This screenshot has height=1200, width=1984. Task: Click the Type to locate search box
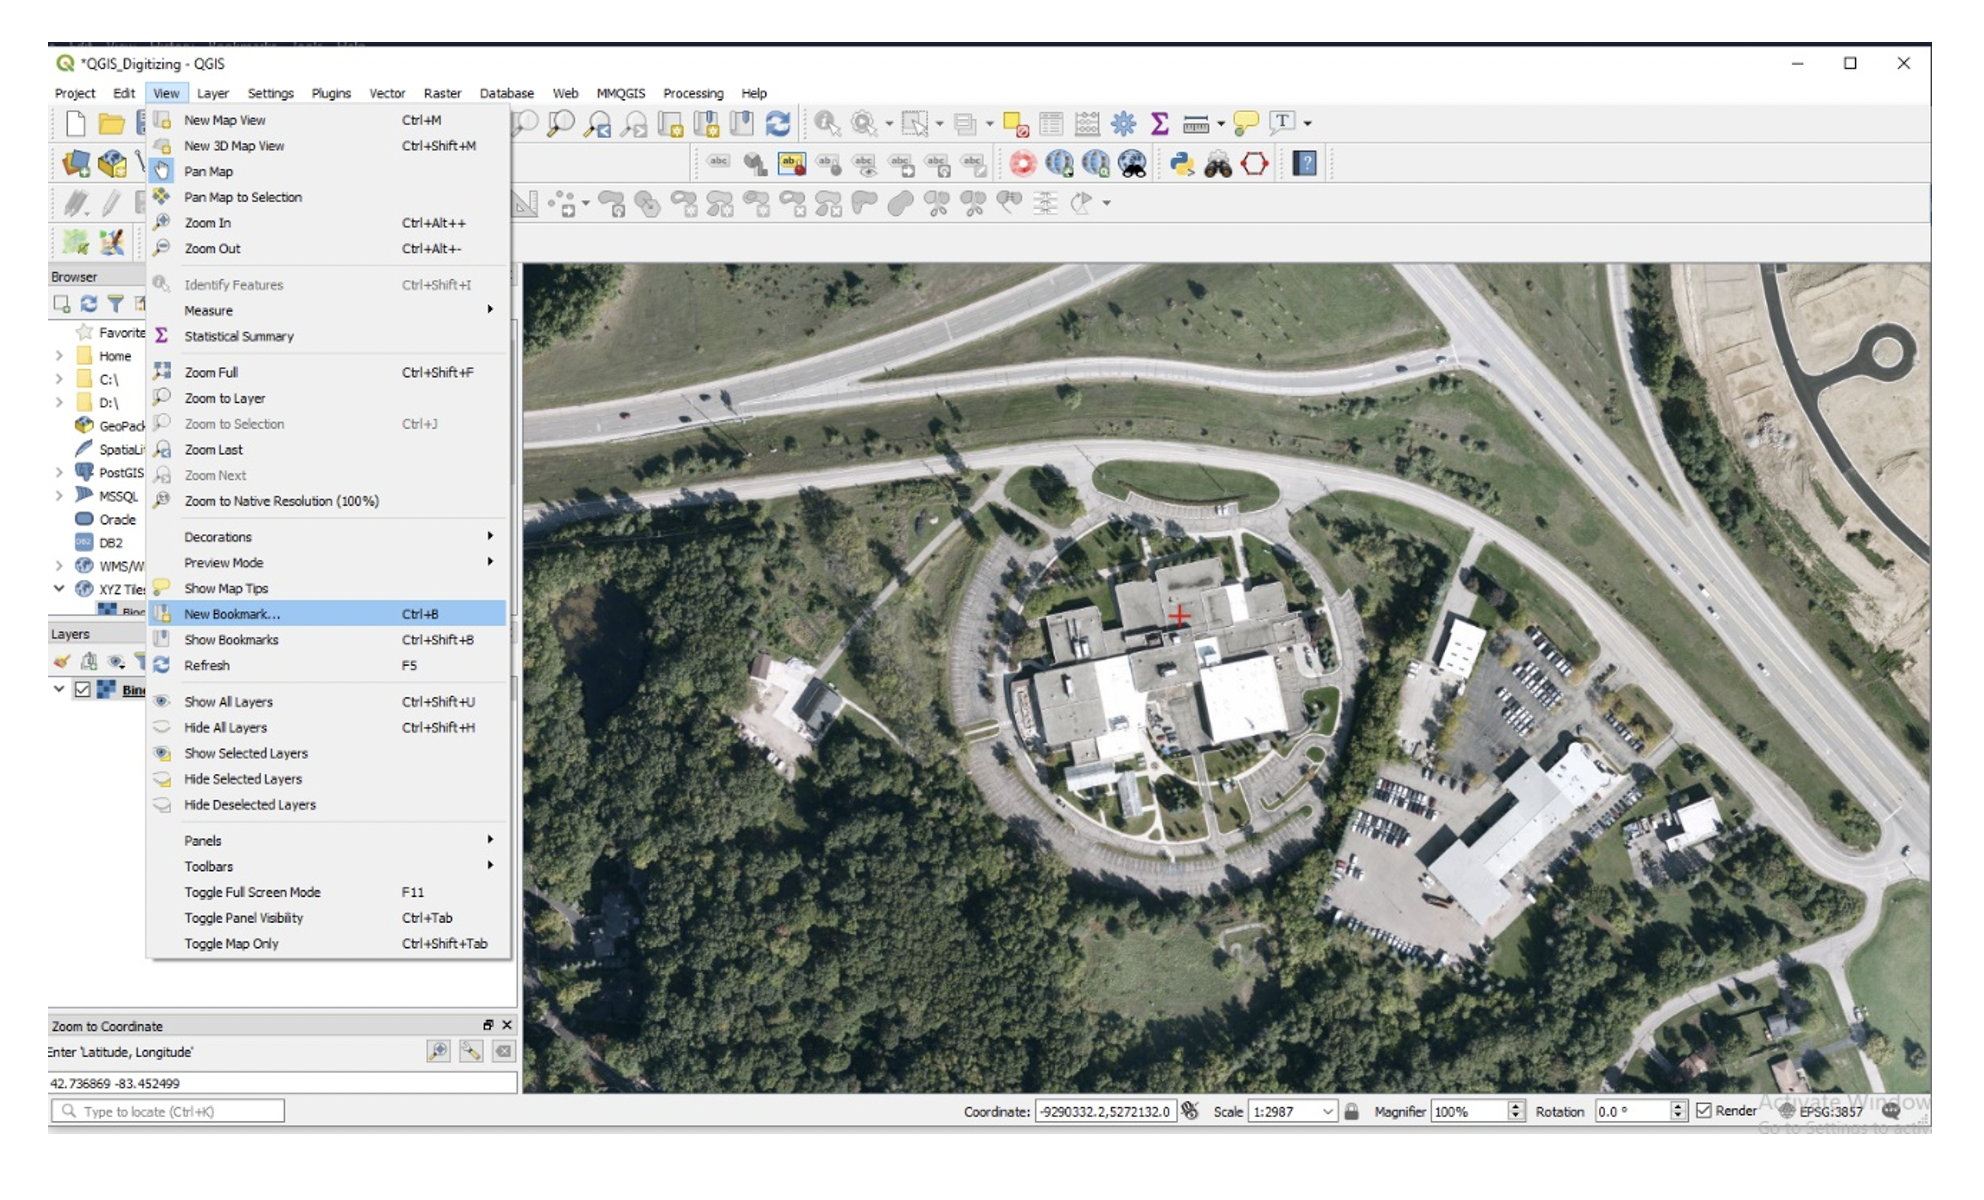point(168,1111)
